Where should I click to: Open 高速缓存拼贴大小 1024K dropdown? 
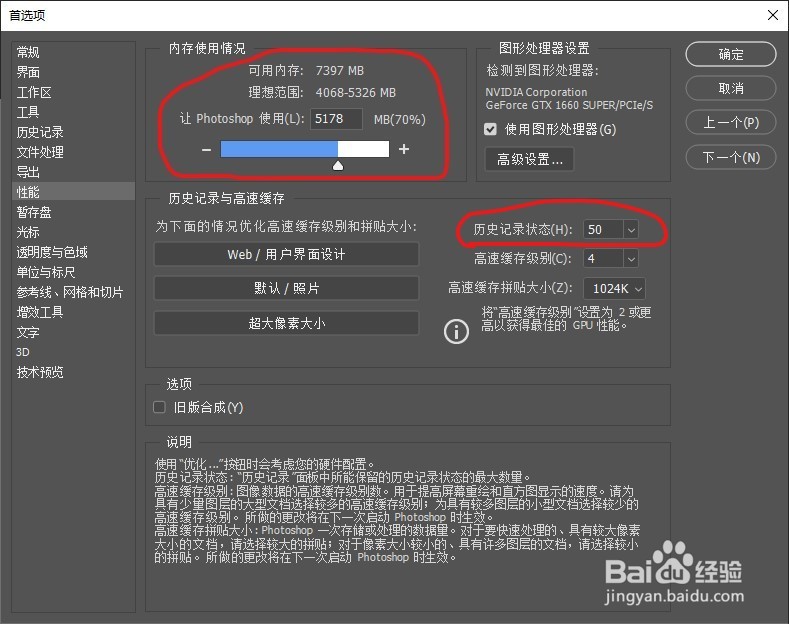(614, 288)
